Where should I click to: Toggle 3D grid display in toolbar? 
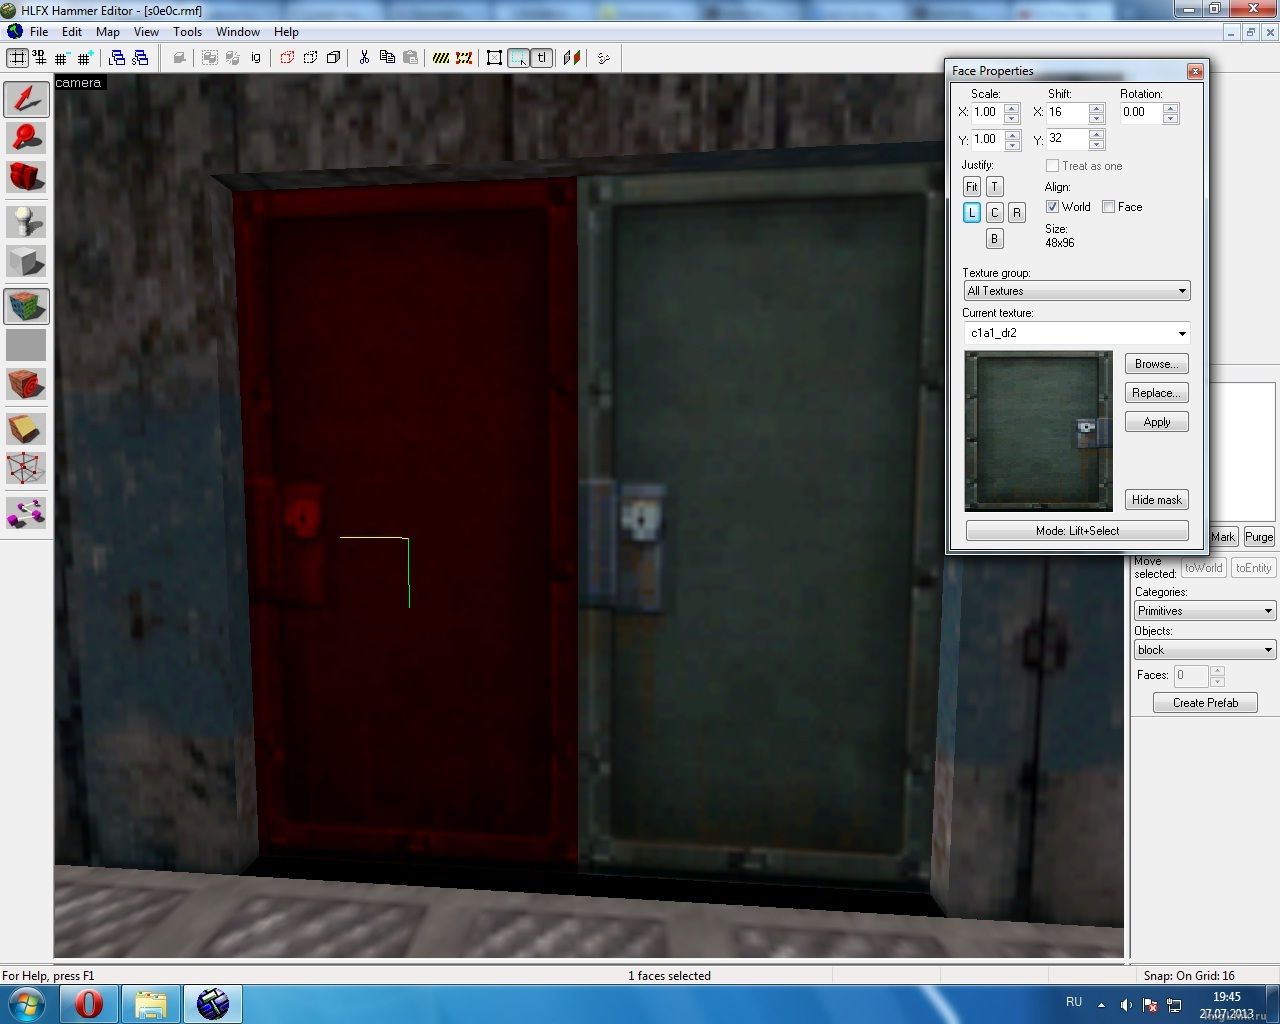[x=40, y=58]
